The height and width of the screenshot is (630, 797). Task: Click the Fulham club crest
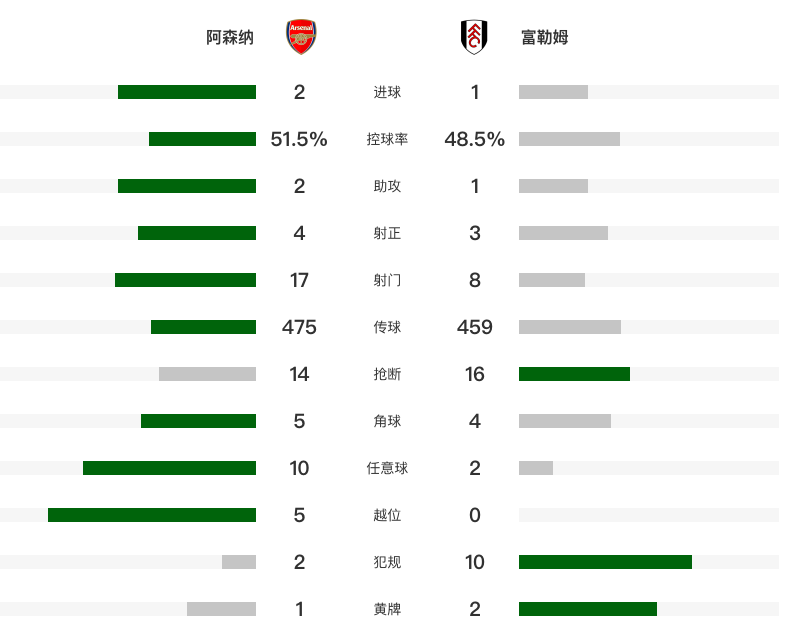pos(474,37)
